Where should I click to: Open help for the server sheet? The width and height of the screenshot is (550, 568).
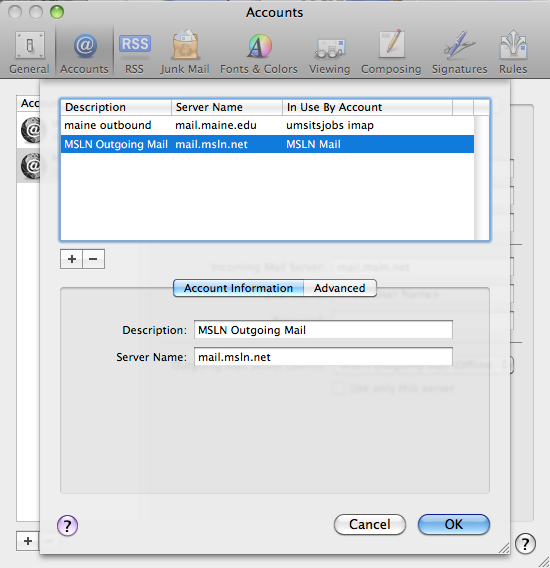(x=67, y=525)
